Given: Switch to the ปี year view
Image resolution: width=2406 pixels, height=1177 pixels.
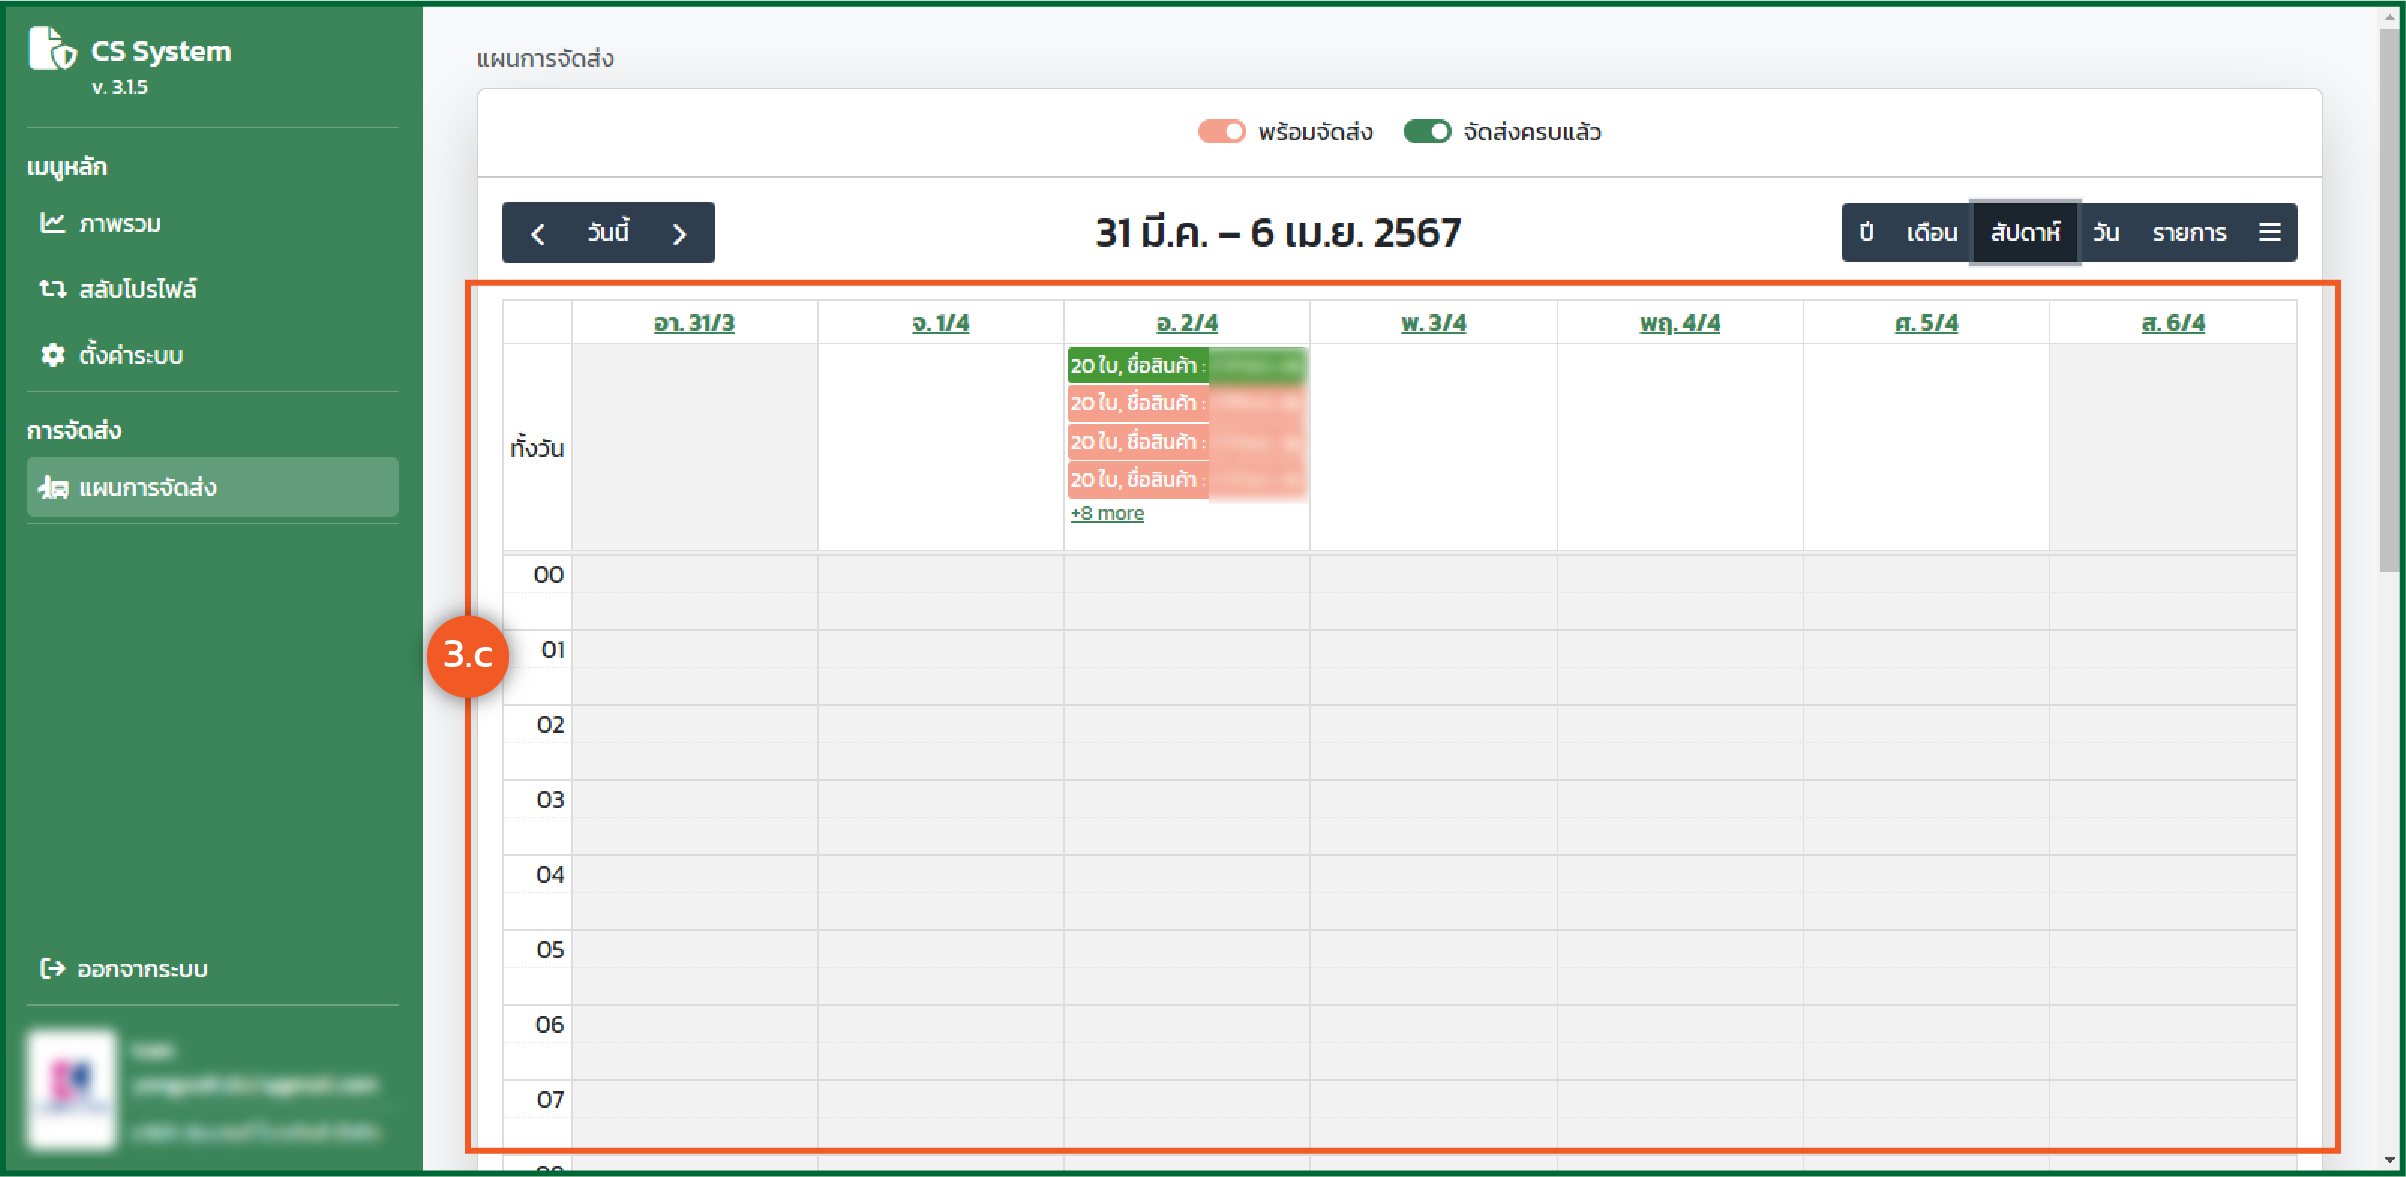Looking at the screenshot, I should coord(1865,233).
